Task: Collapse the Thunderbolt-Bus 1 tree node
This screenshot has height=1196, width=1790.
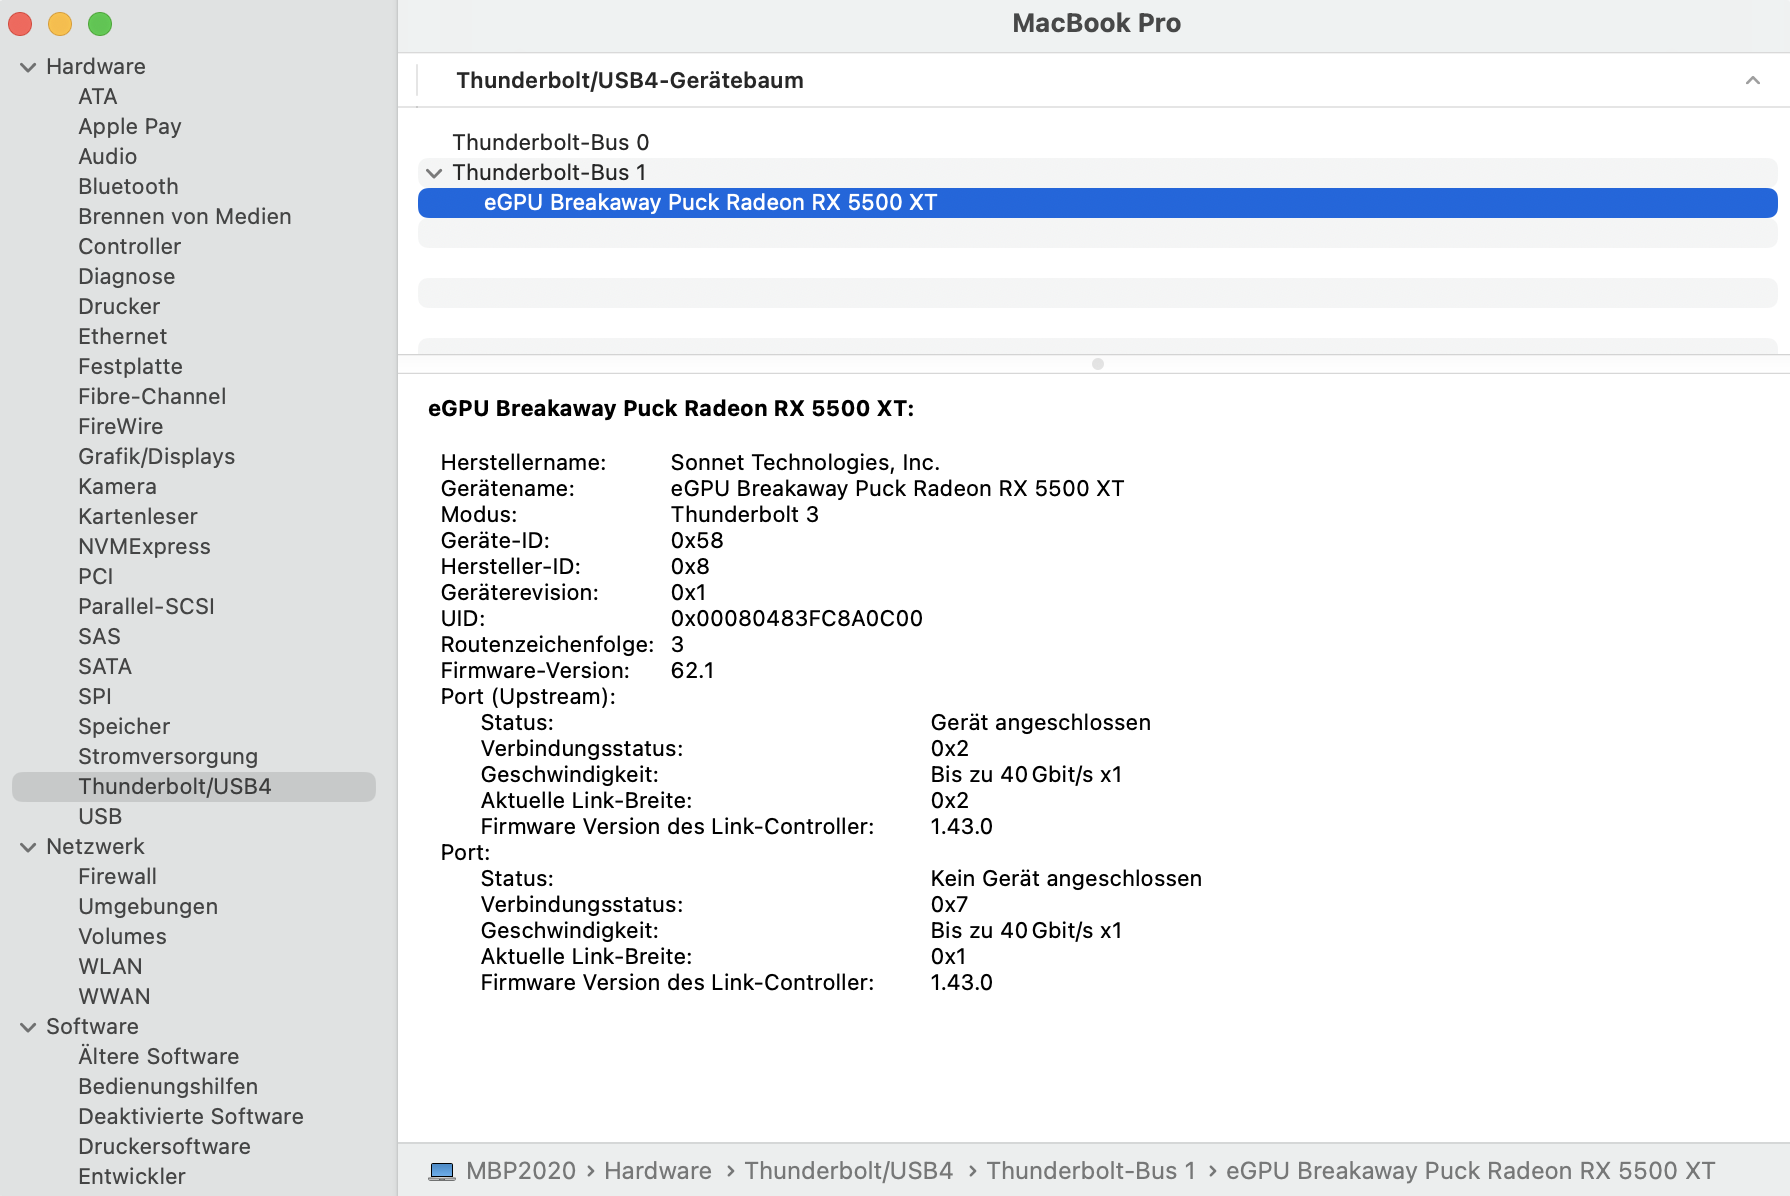Action: pyautogui.click(x=434, y=173)
